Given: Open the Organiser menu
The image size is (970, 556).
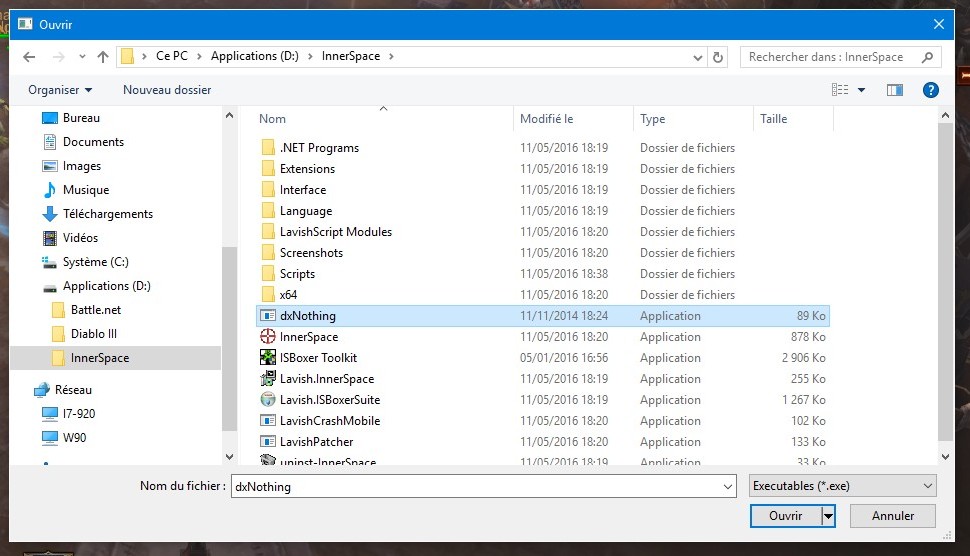Looking at the screenshot, I should tap(60, 90).
